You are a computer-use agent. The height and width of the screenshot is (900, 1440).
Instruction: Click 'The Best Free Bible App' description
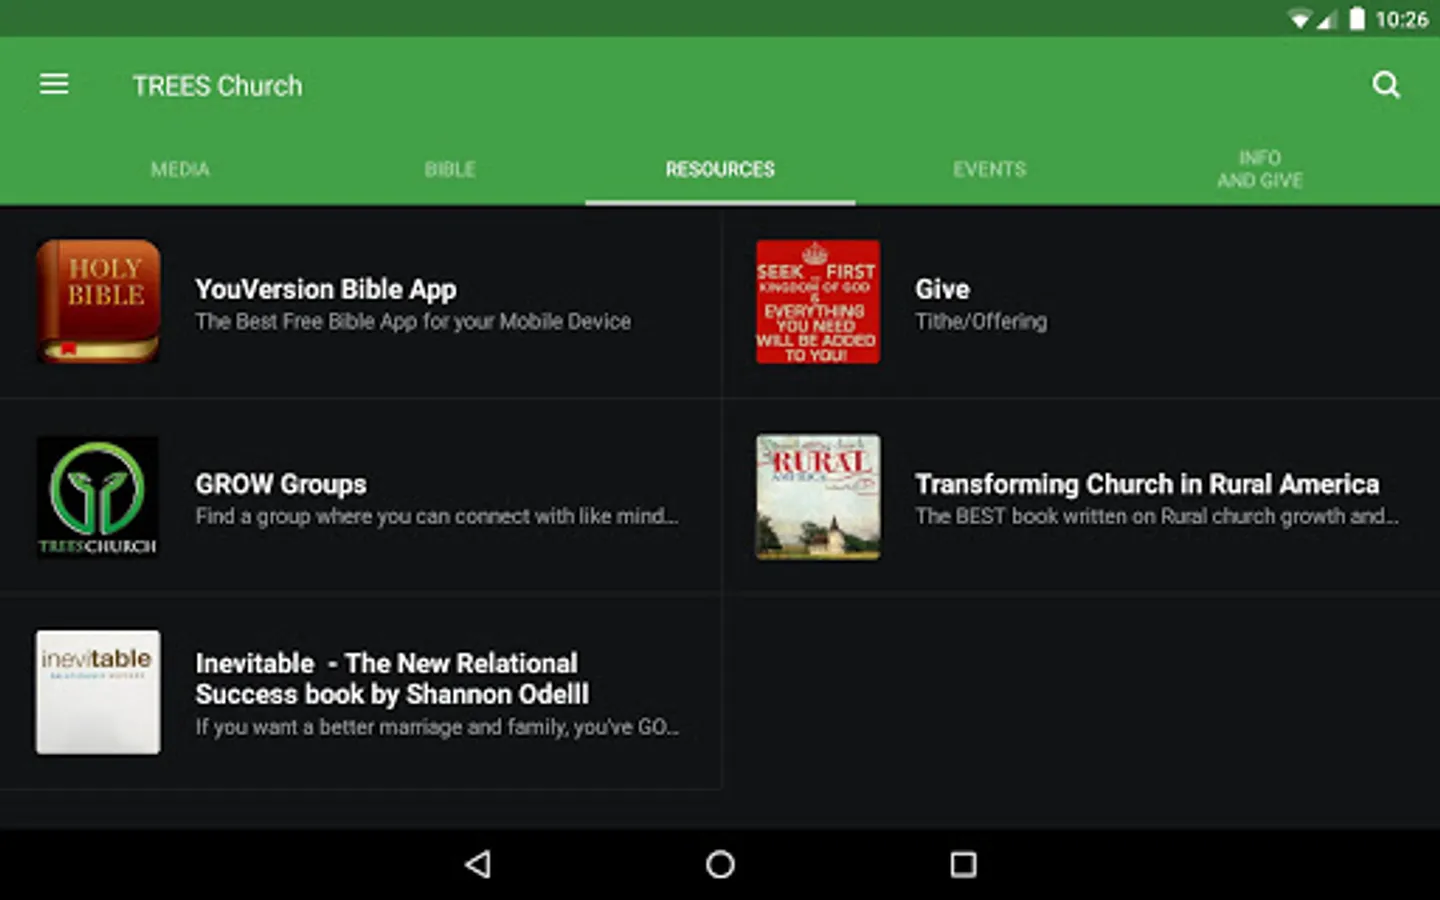413,321
